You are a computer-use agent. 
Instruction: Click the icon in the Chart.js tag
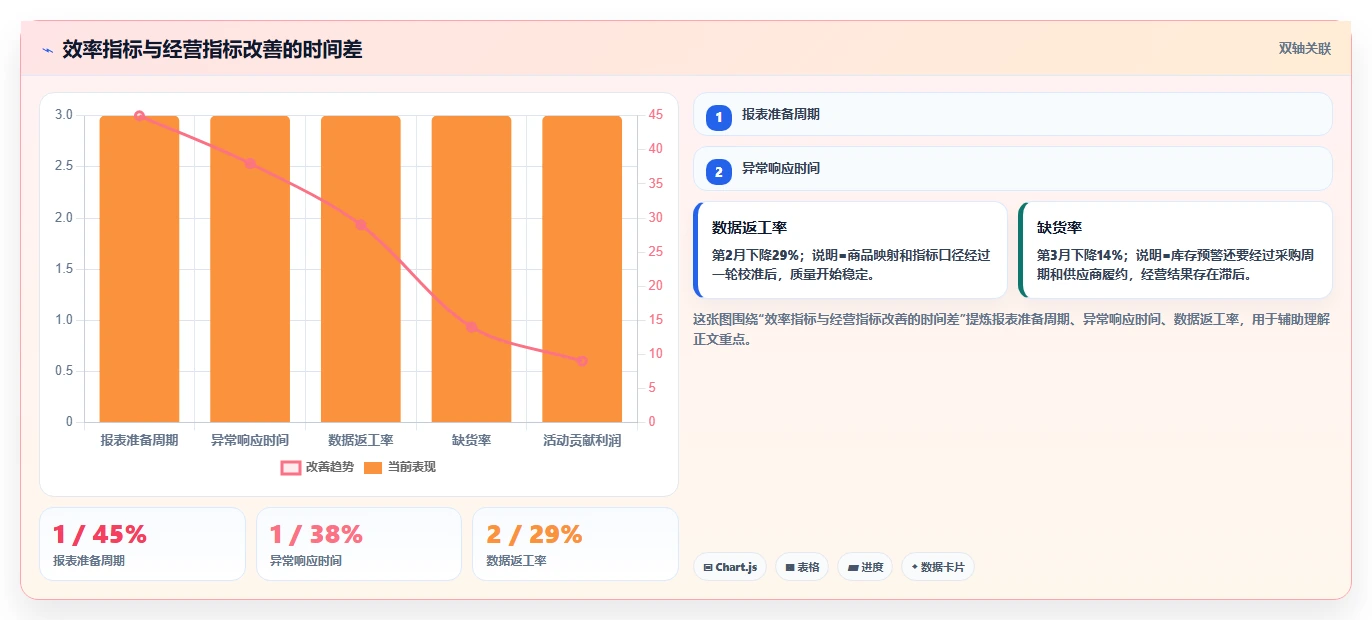(708, 567)
